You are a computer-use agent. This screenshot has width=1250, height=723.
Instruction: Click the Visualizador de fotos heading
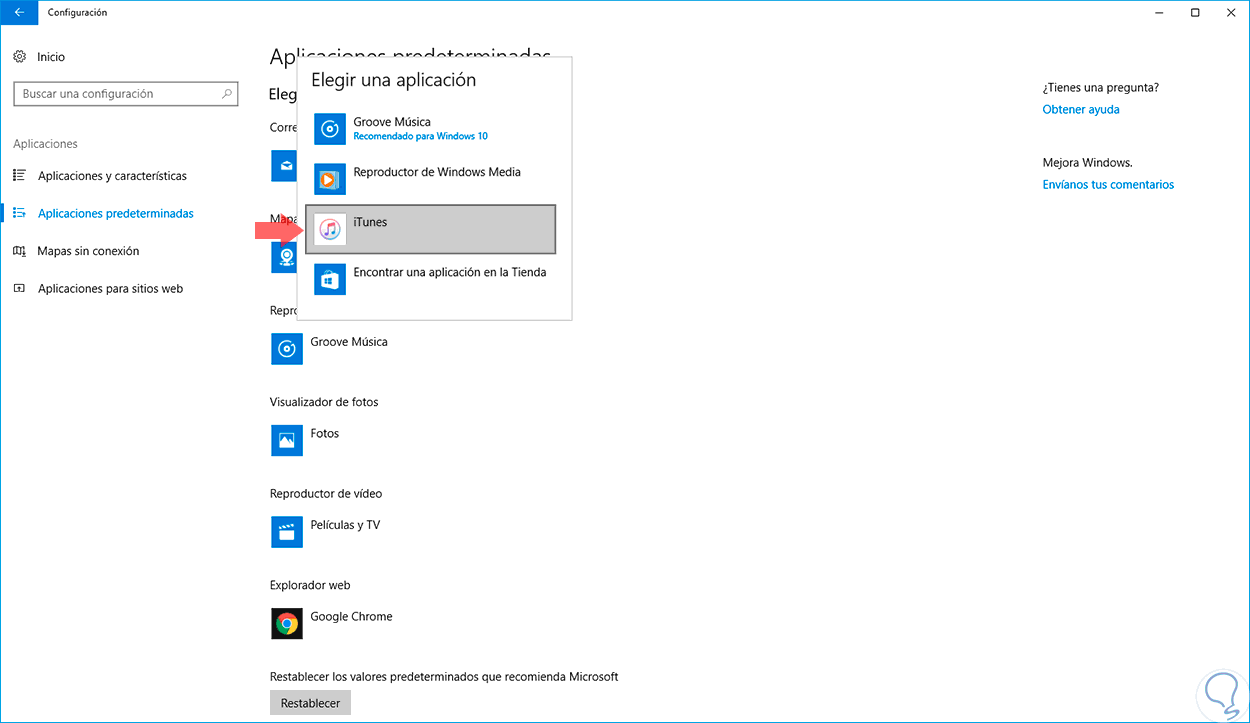click(x=324, y=402)
